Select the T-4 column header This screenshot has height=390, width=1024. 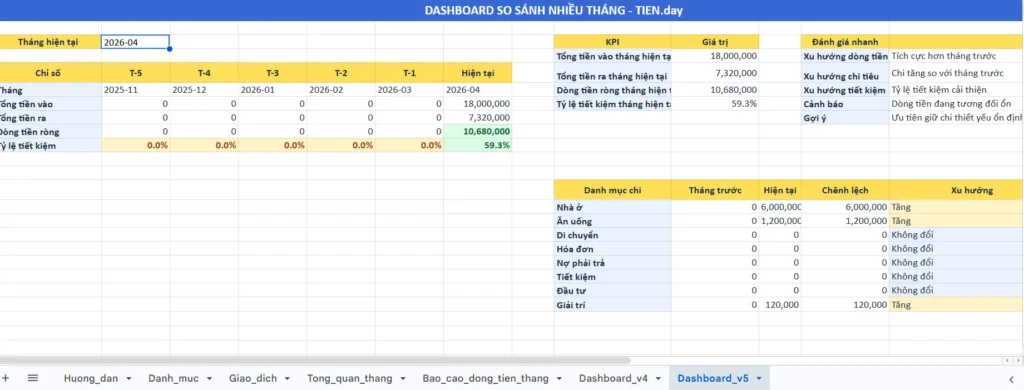pos(204,73)
